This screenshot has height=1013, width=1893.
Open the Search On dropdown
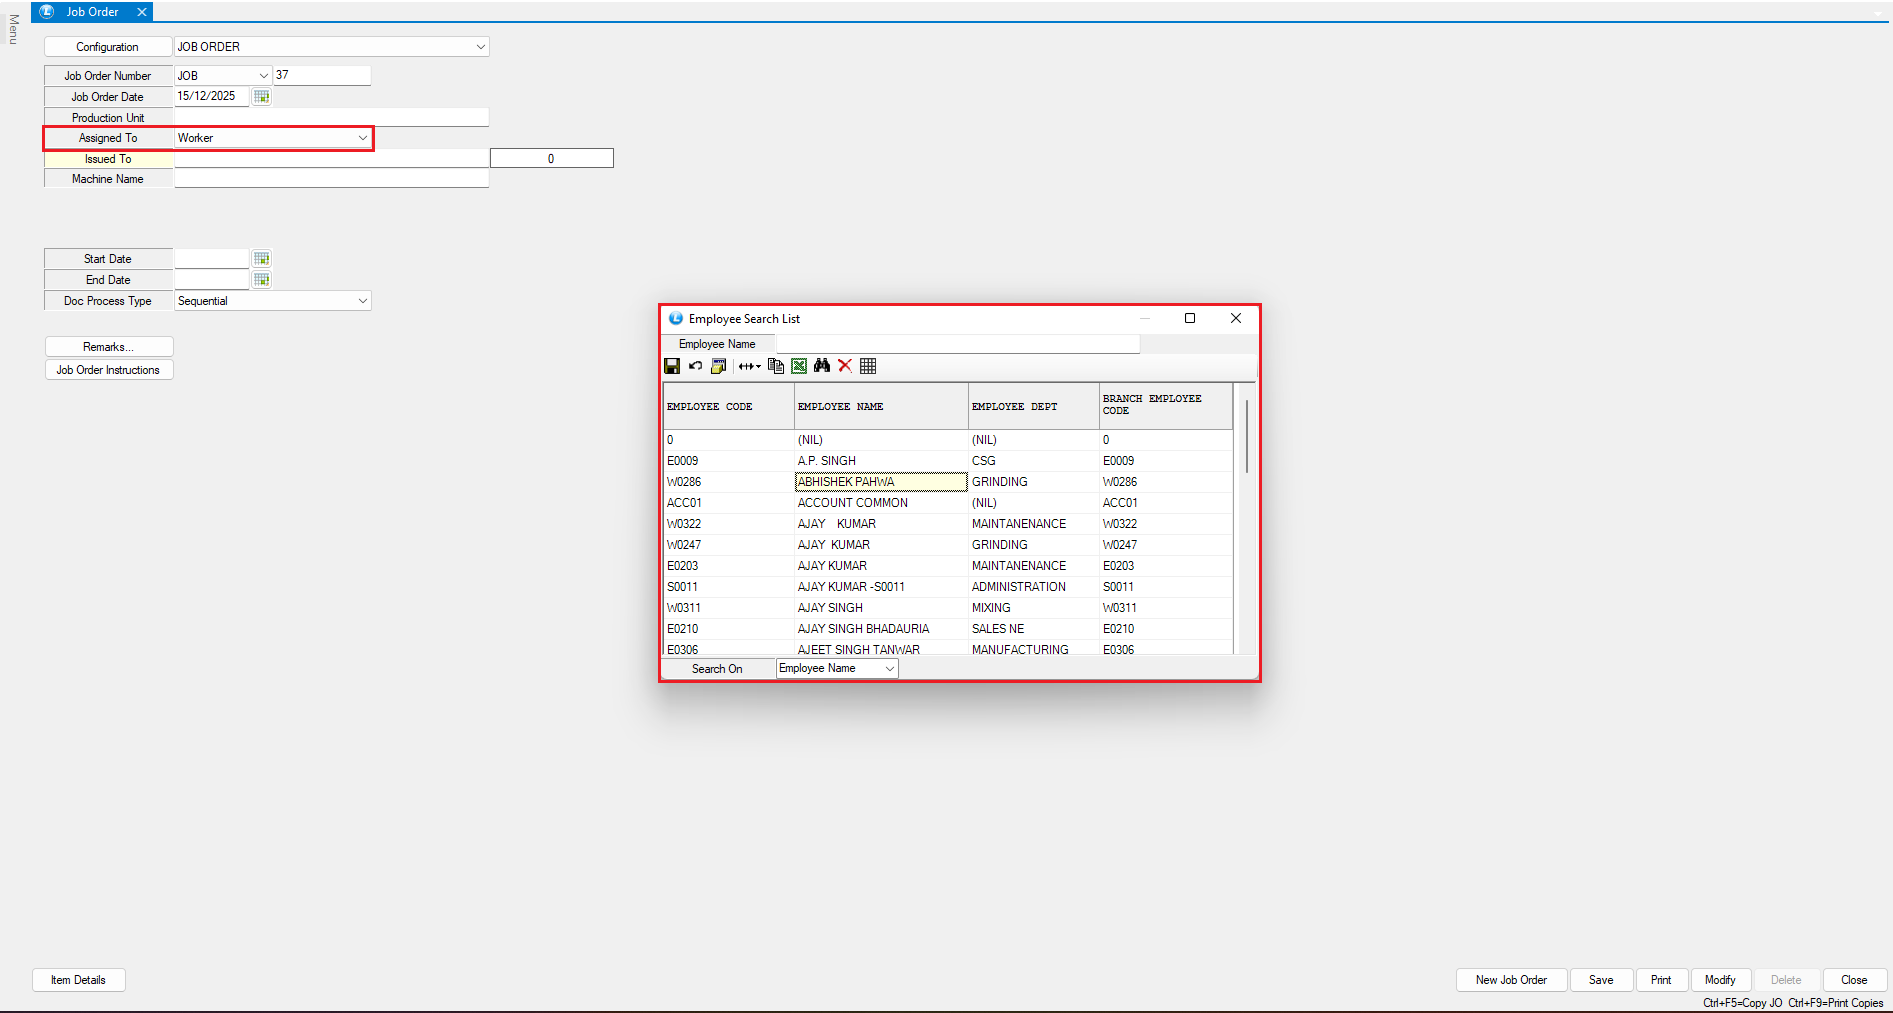[x=889, y=669]
